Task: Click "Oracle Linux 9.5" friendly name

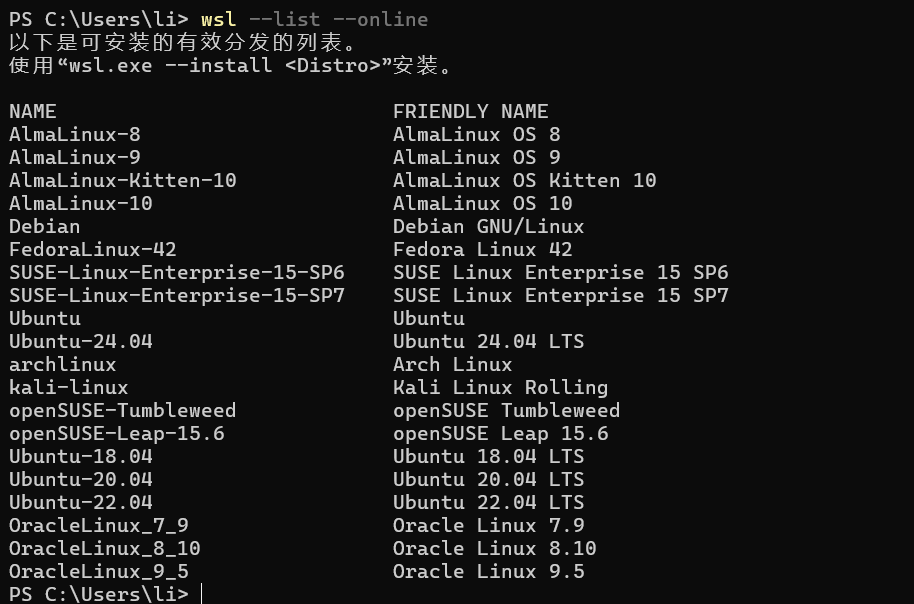Action: click(x=488, y=571)
